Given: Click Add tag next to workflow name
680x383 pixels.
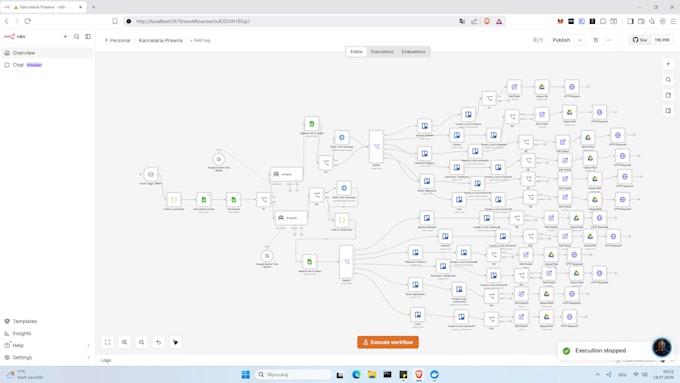Looking at the screenshot, I should point(200,40).
